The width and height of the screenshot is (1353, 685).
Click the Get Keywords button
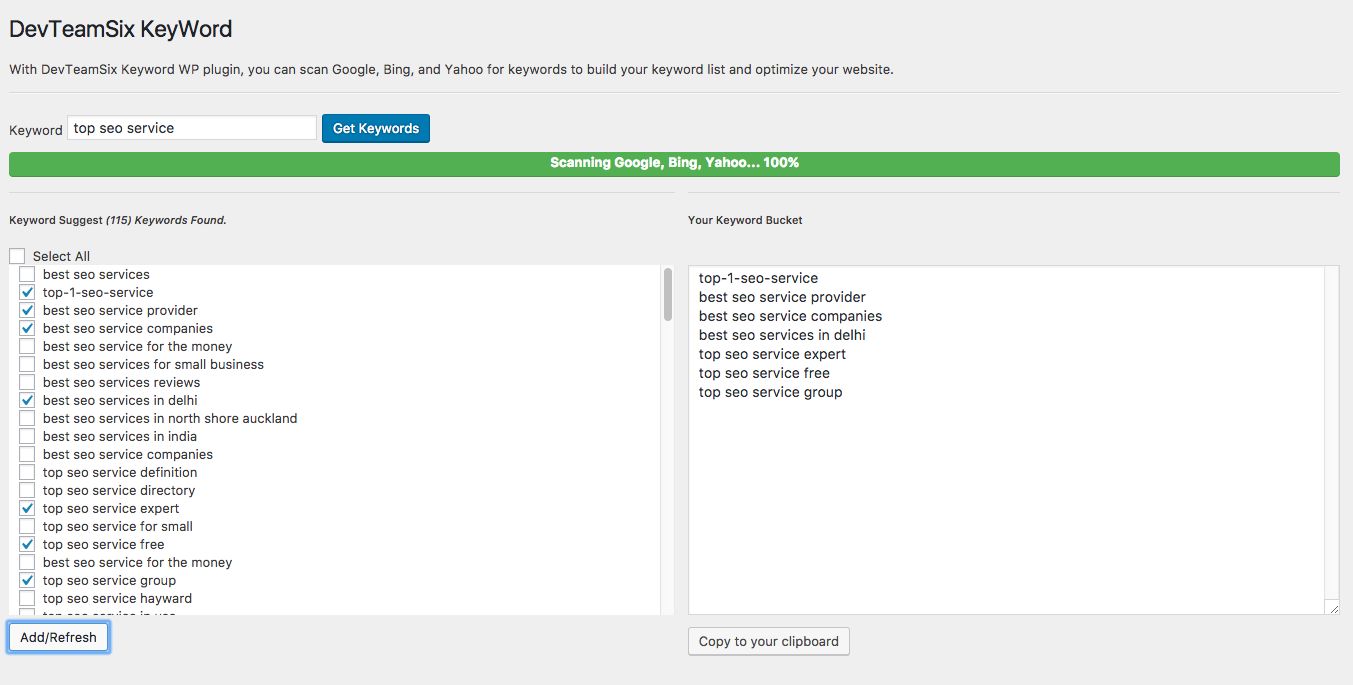(375, 128)
